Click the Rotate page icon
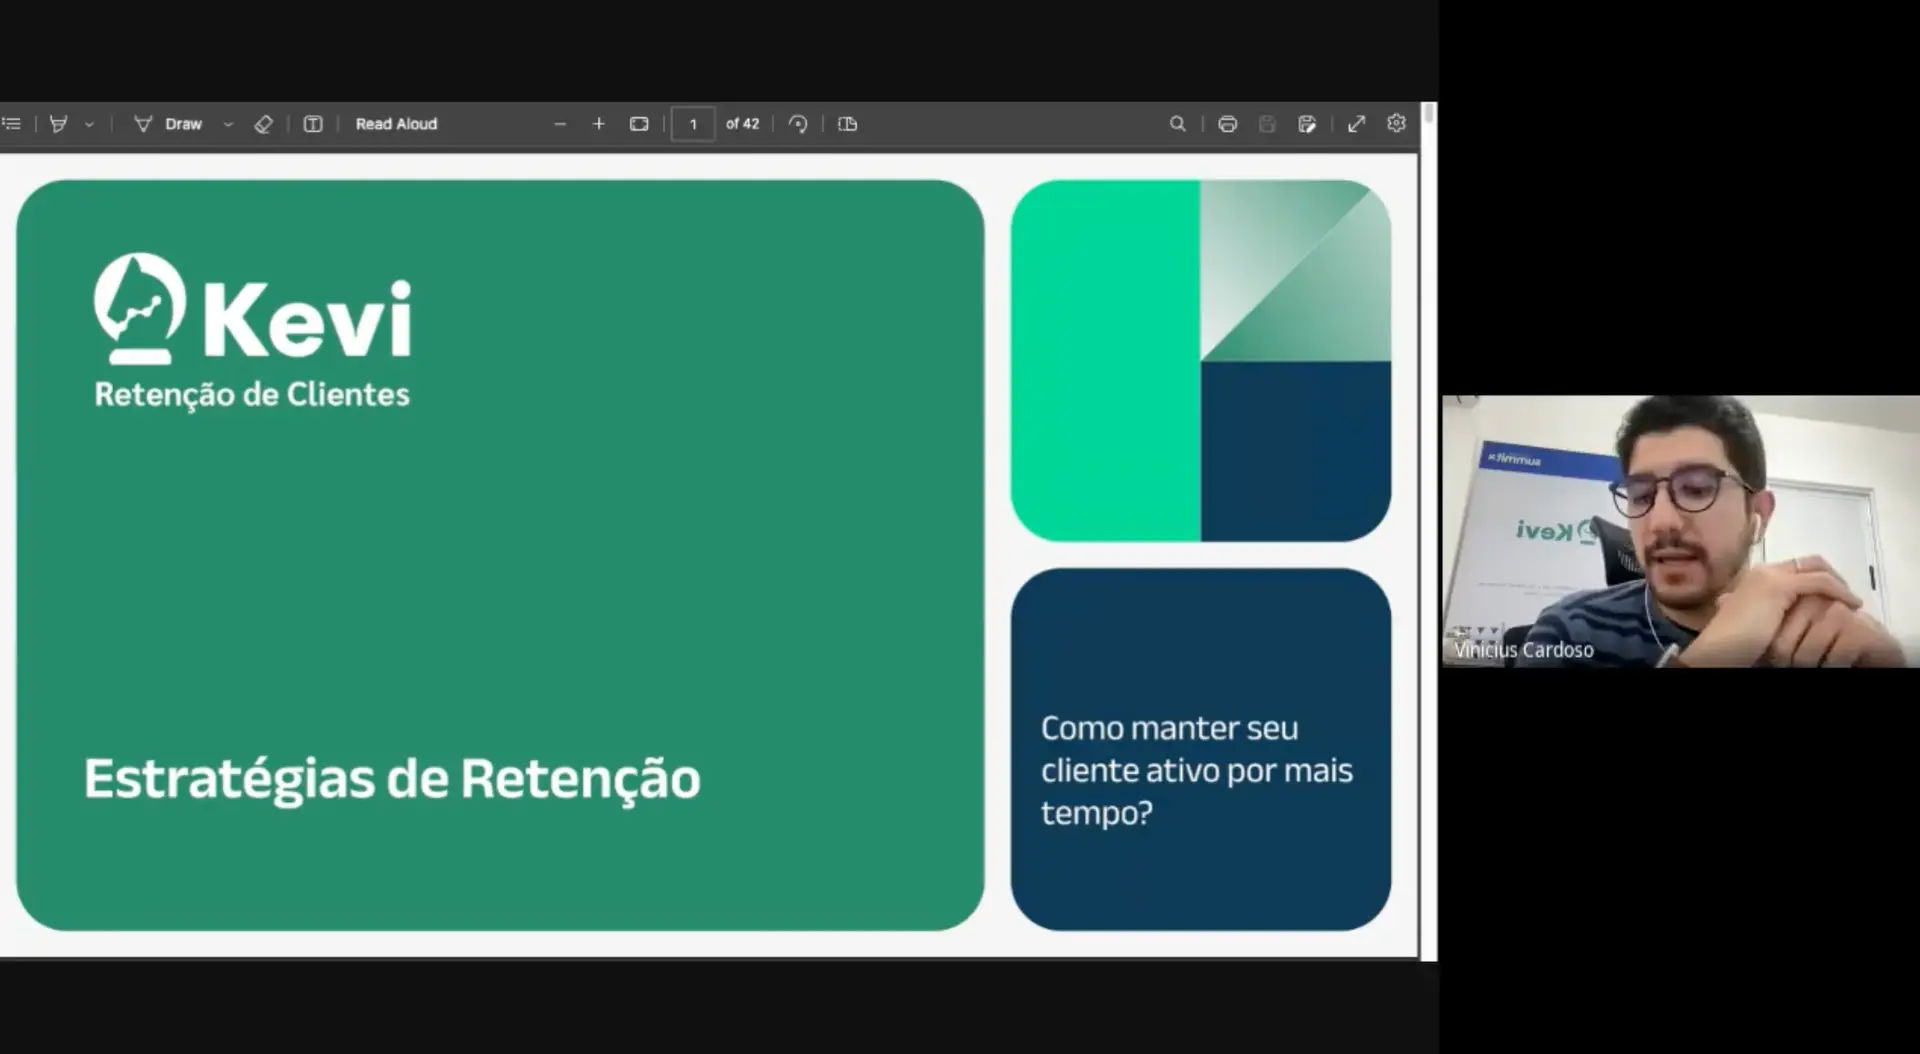 coord(798,124)
